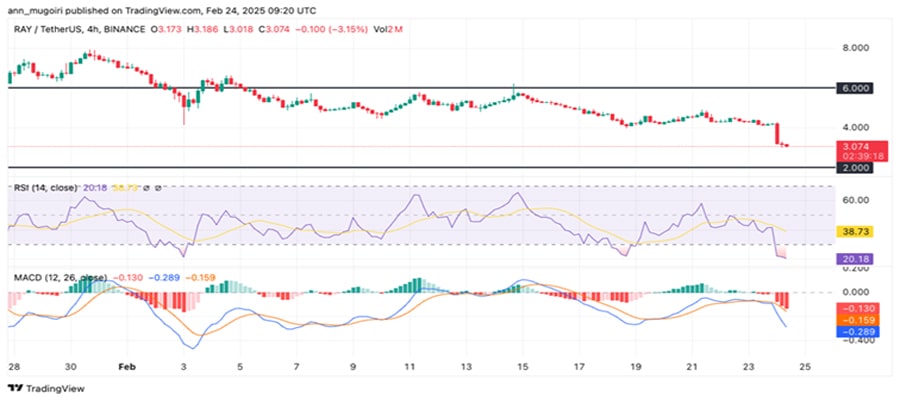
Task: Click the orange −0.159 MACD axis tag
Action: (x=858, y=320)
